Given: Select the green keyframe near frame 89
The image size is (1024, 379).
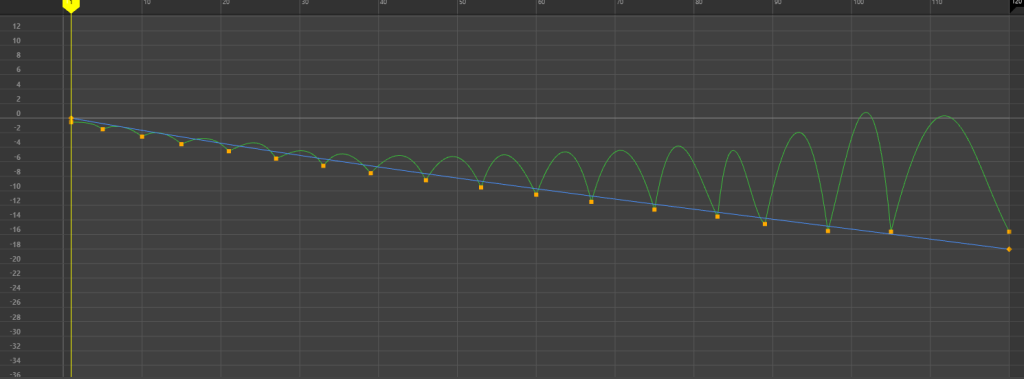Looking at the screenshot, I should pos(765,223).
